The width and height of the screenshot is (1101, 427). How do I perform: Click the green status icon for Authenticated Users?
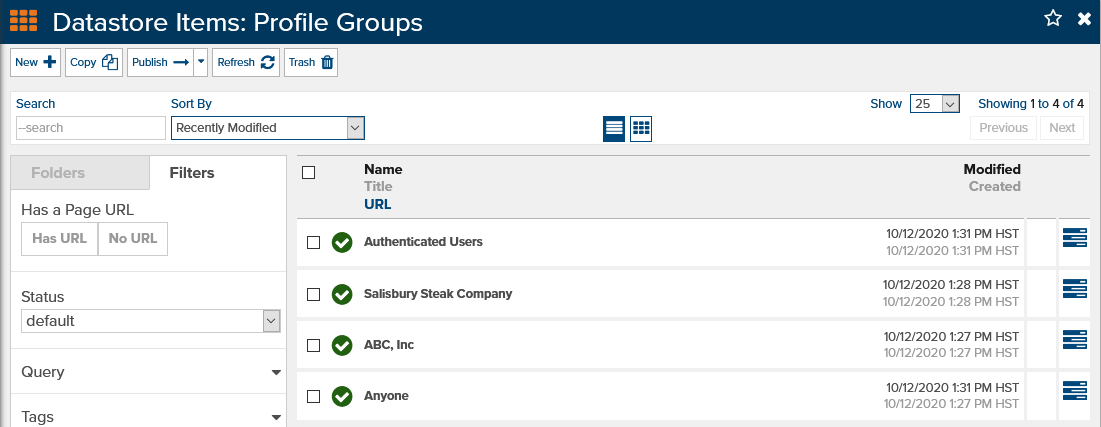342,242
